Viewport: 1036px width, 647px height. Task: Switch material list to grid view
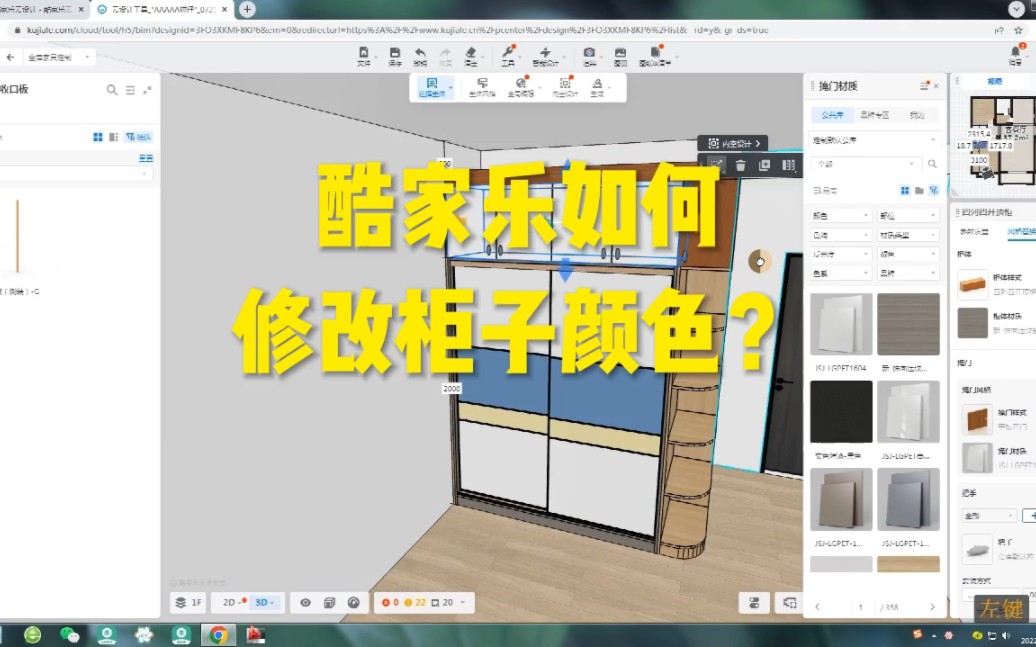904,191
